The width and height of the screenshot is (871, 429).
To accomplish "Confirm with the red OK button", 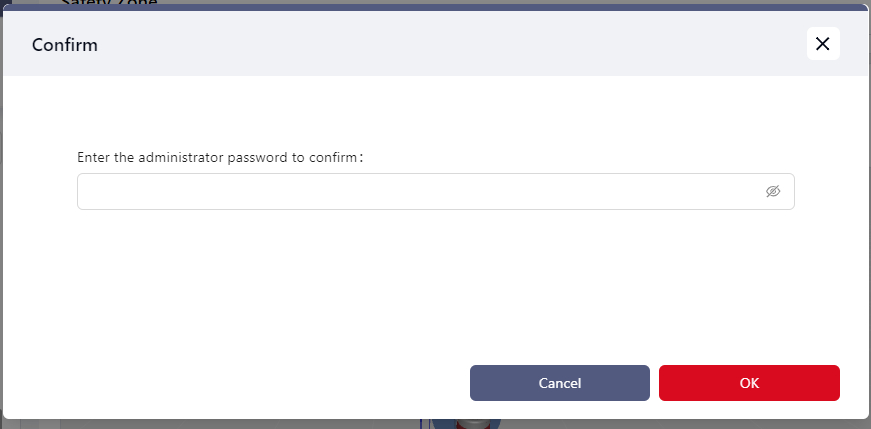I will 749,383.
